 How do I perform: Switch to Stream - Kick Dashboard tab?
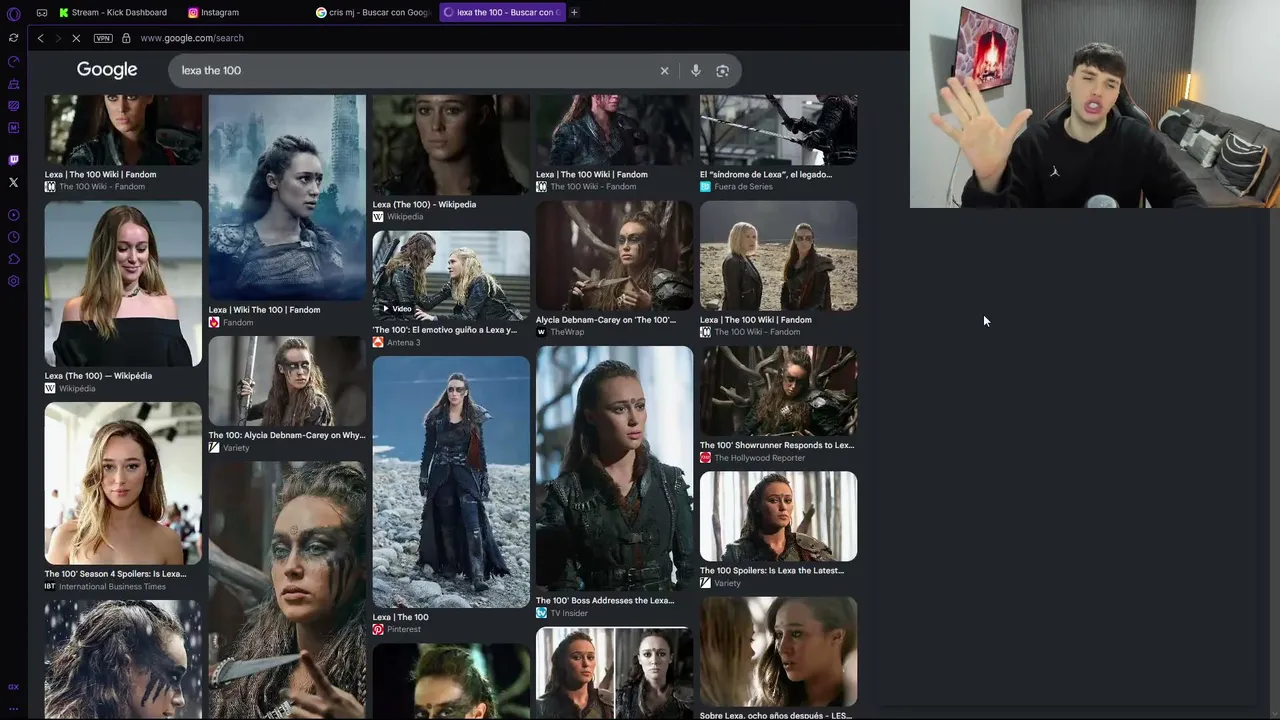(113, 12)
